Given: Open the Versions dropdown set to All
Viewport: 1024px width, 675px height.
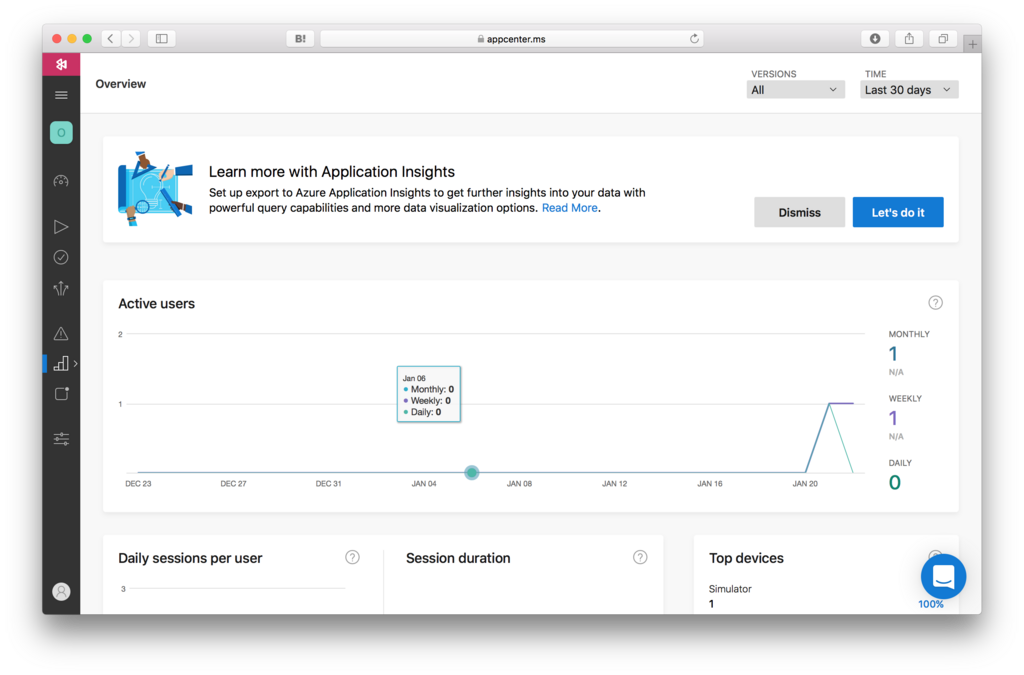Looking at the screenshot, I should [x=795, y=90].
